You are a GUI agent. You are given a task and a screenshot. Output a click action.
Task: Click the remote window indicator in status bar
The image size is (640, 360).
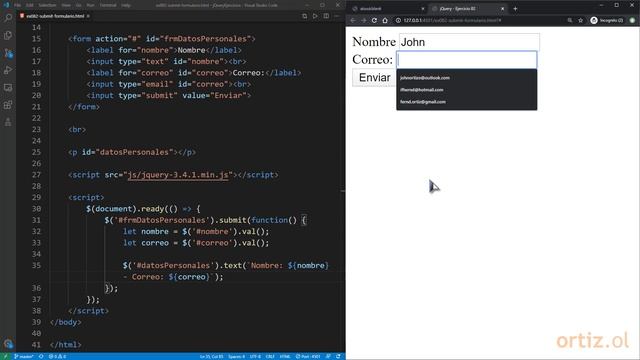(x=5, y=356)
